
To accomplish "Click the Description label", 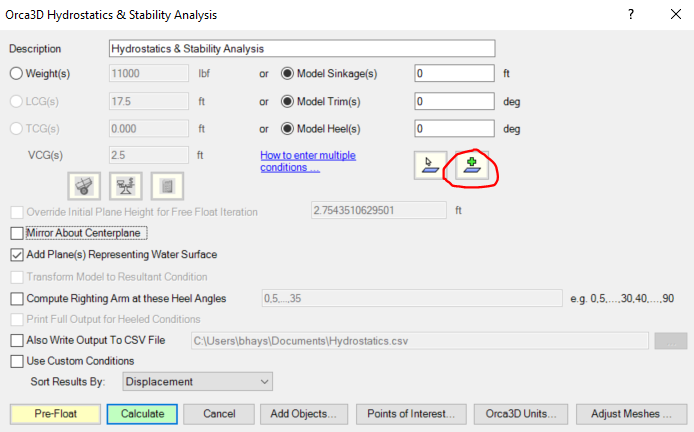I will (x=35, y=49).
